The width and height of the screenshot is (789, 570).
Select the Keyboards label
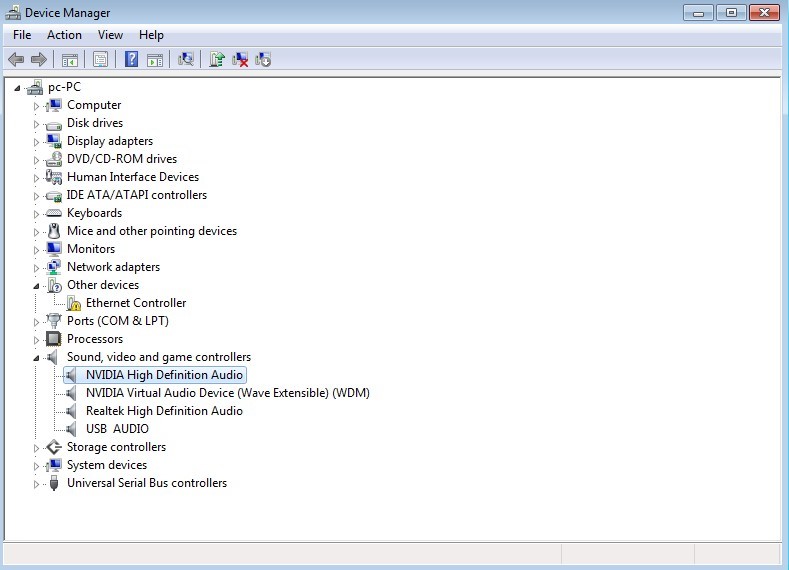pyautogui.click(x=95, y=213)
